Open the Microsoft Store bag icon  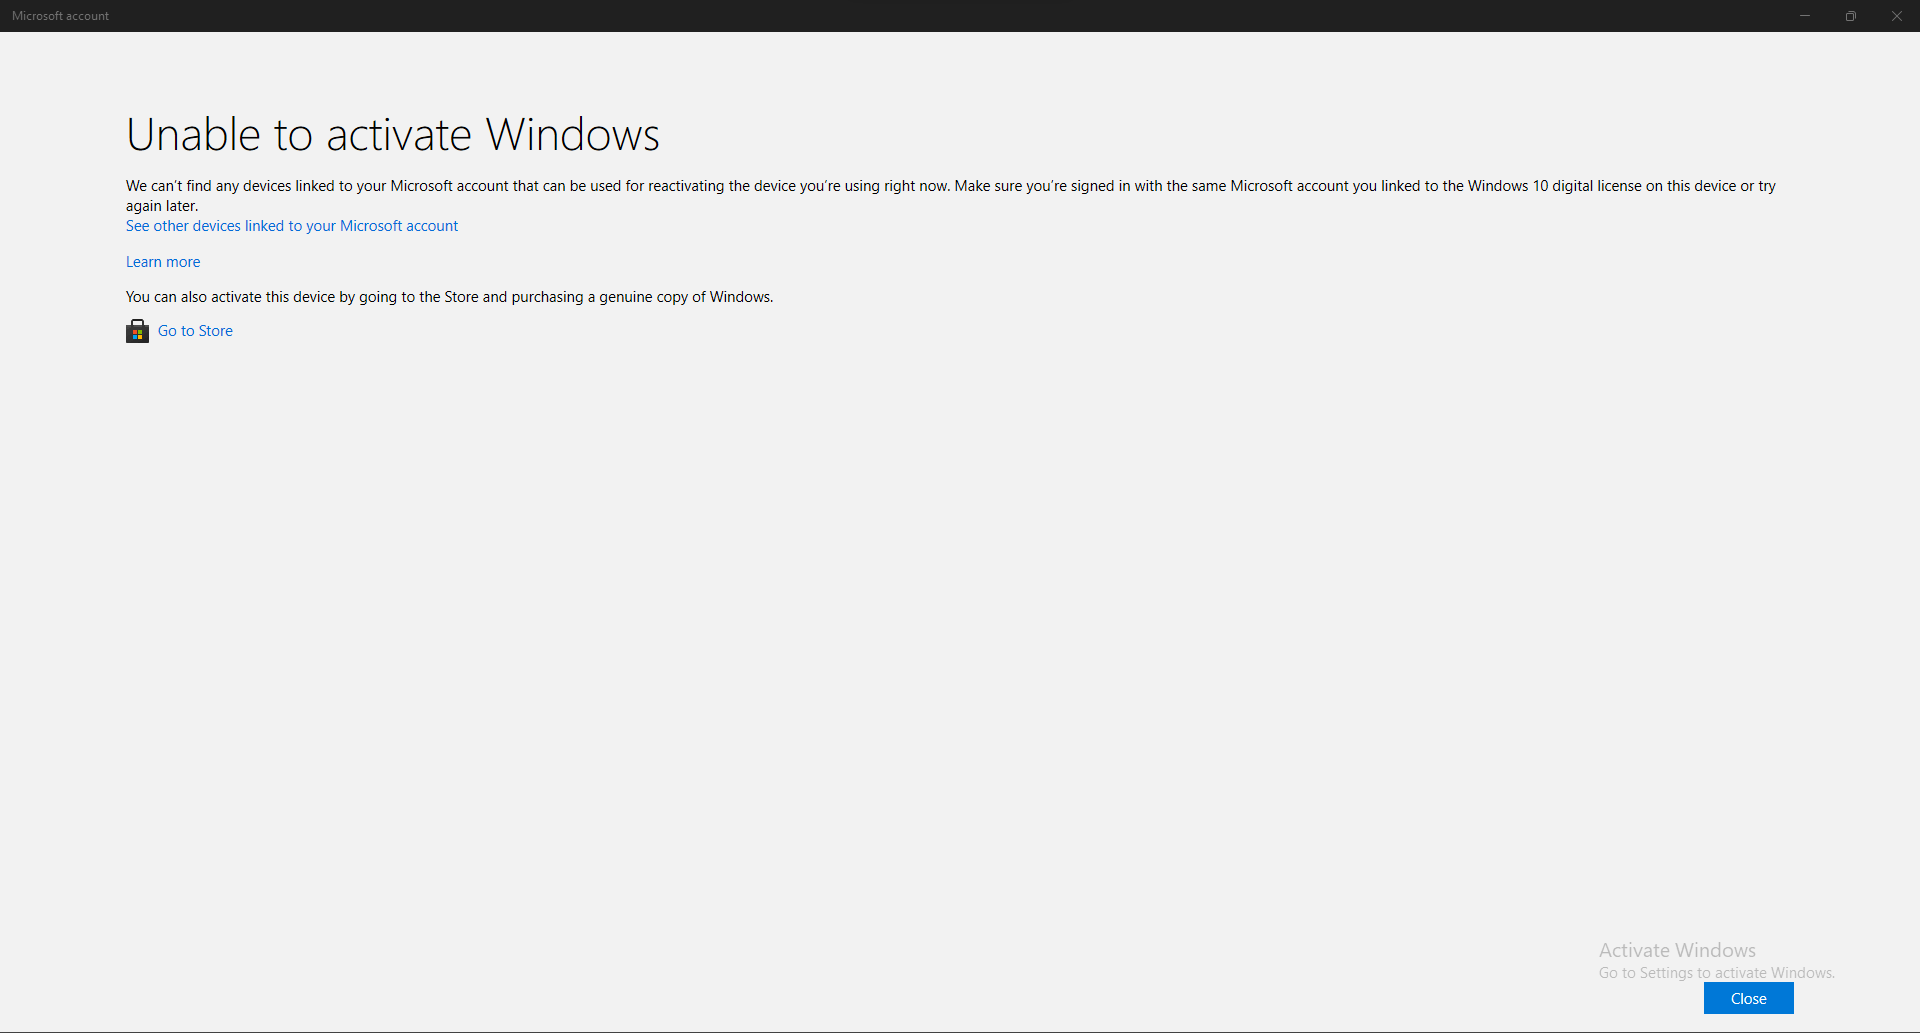pos(137,331)
